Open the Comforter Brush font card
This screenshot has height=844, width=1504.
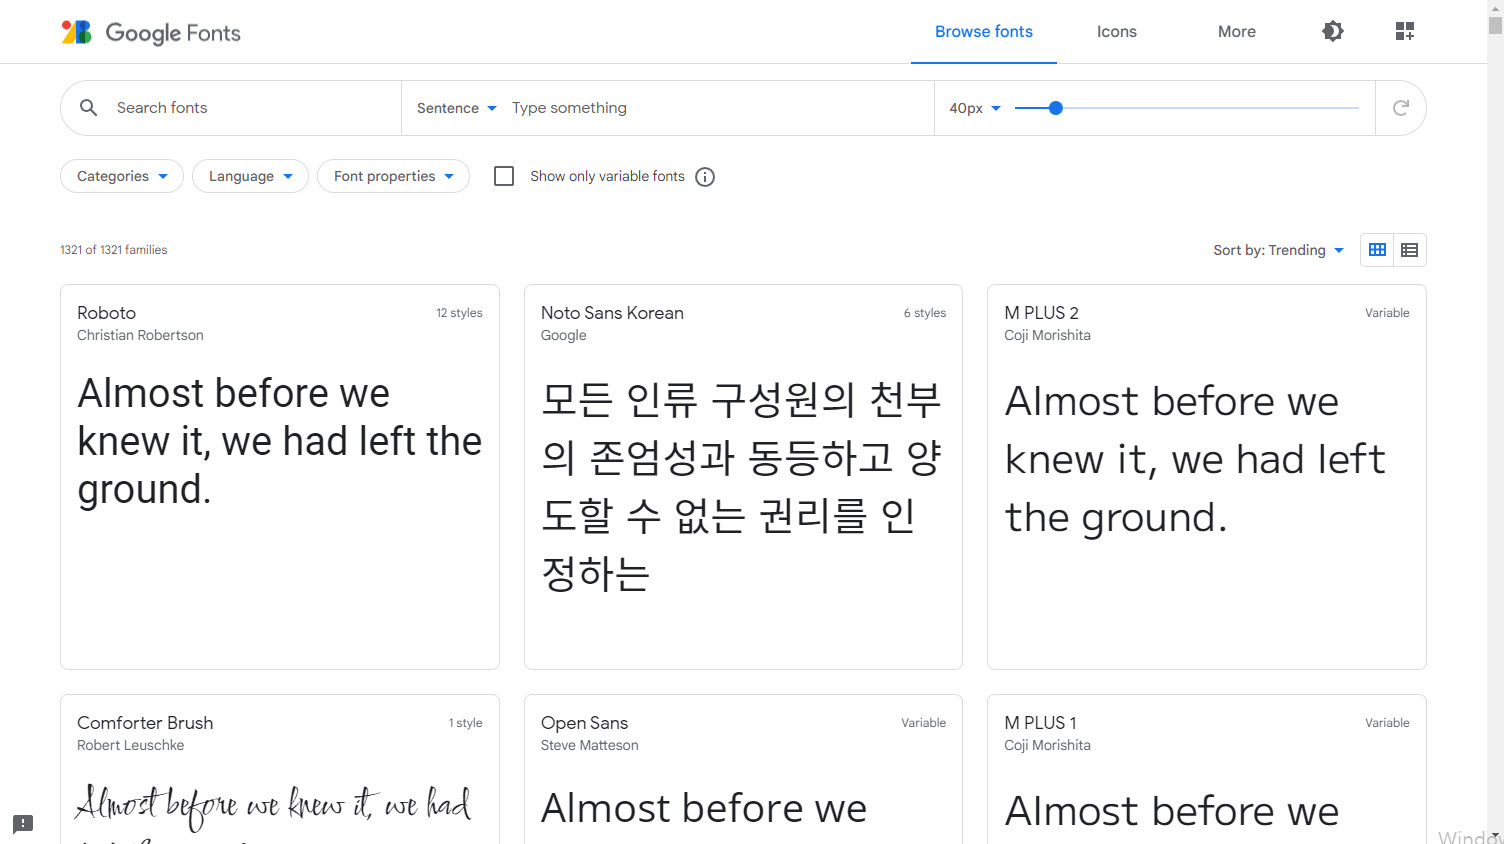(280, 769)
